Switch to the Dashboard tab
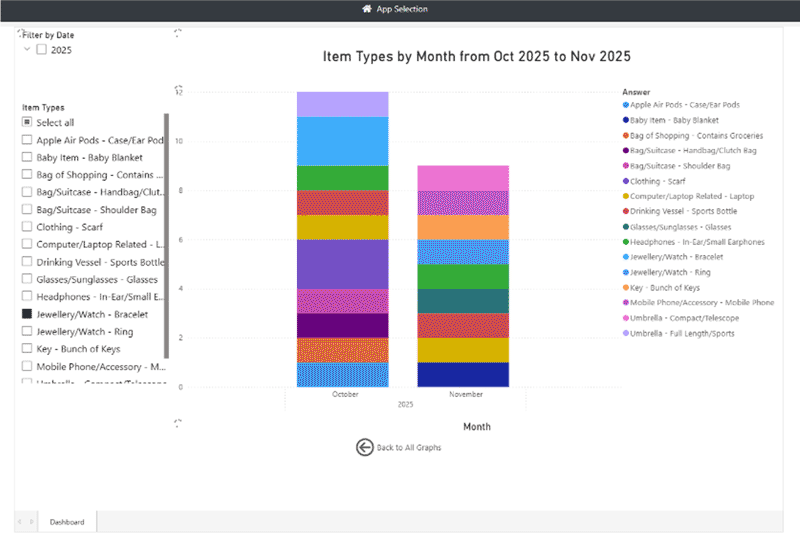Image resolution: width=800 pixels, height=535 pixels. click(x=68, y=522)
